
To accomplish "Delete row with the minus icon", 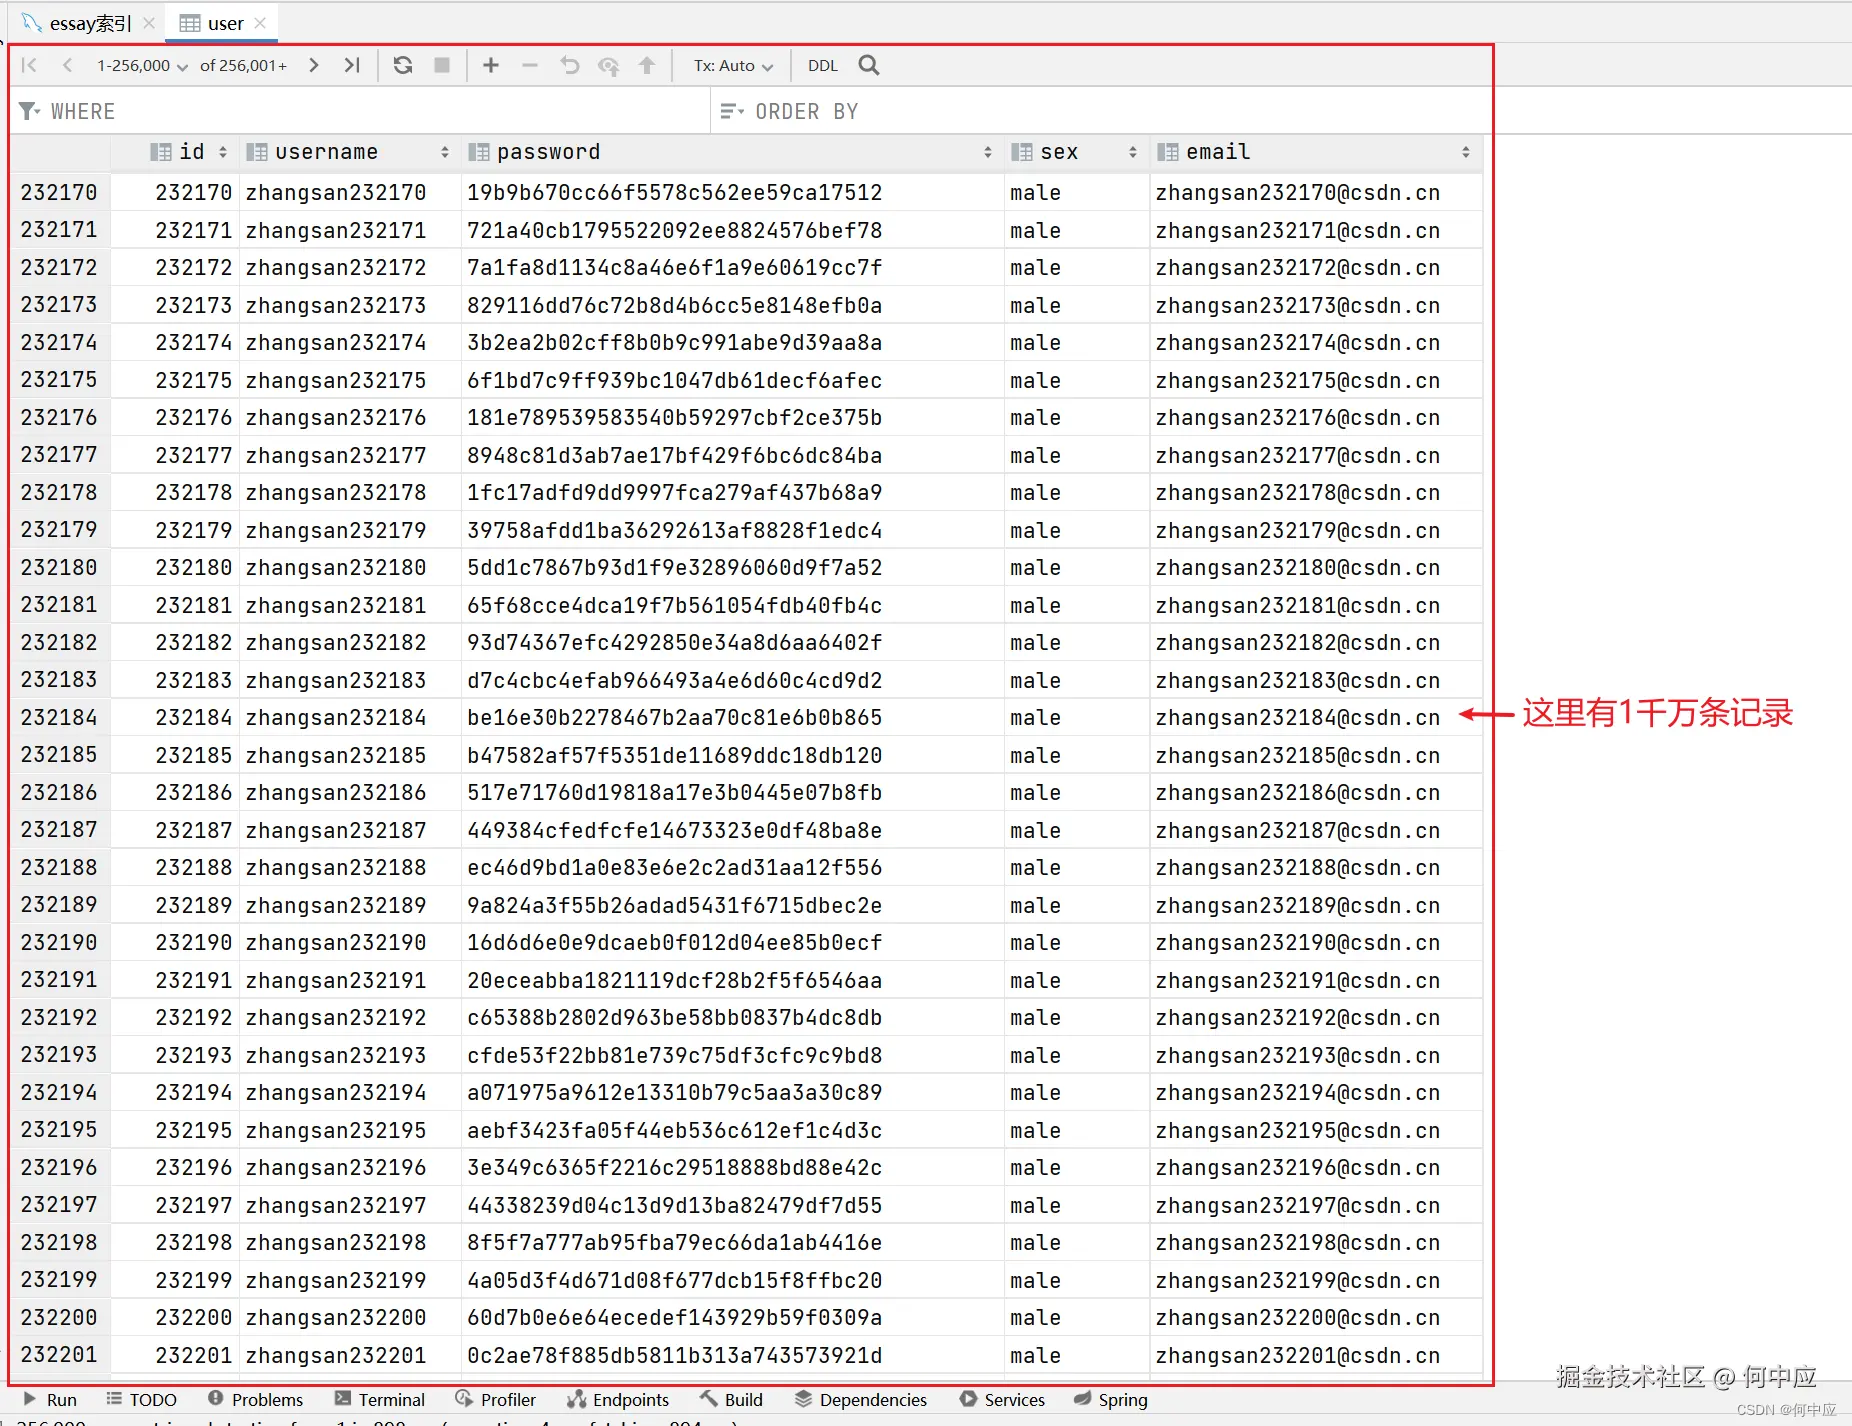I will click(x=530, y=66).
